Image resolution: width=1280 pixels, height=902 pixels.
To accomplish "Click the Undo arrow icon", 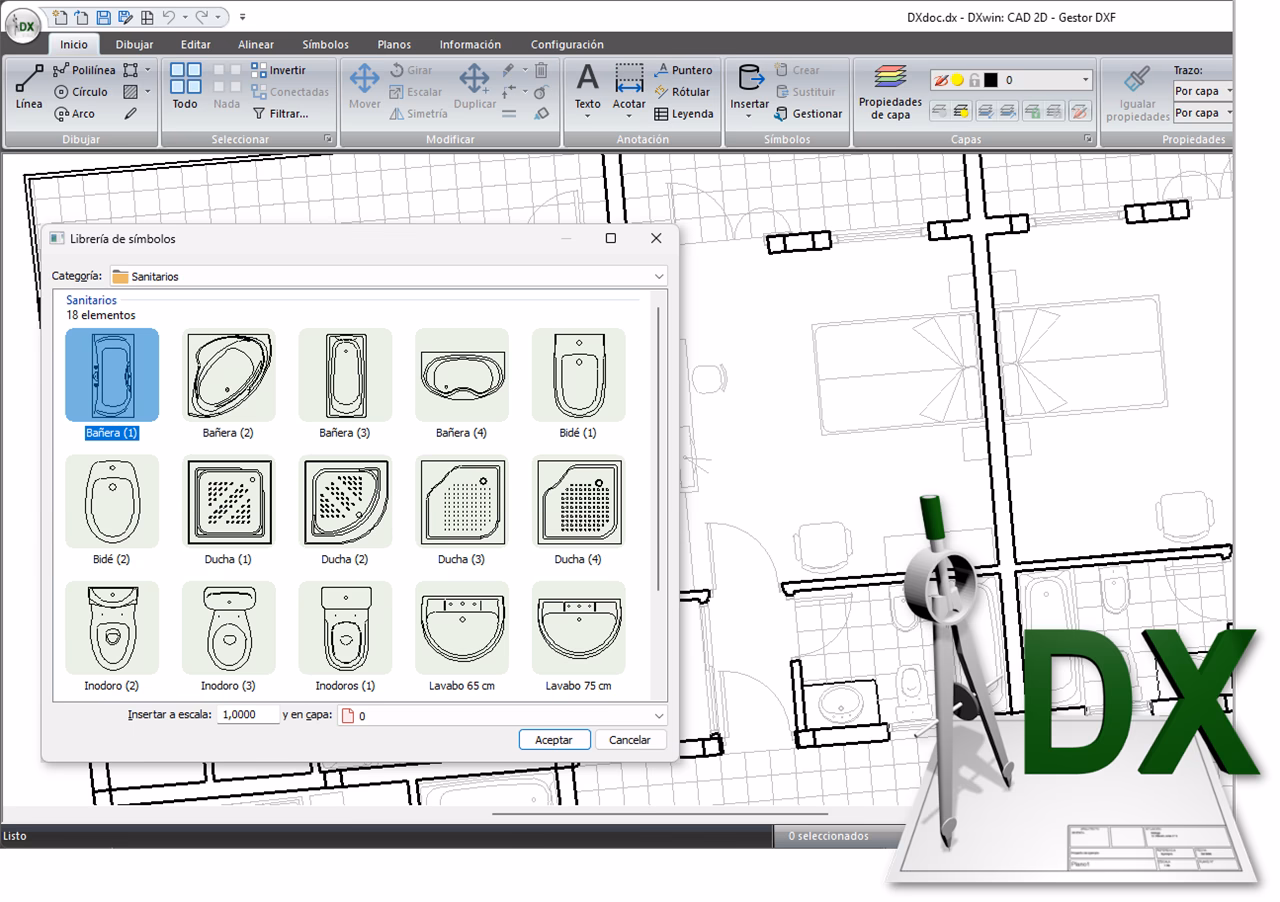I will 169,17.
